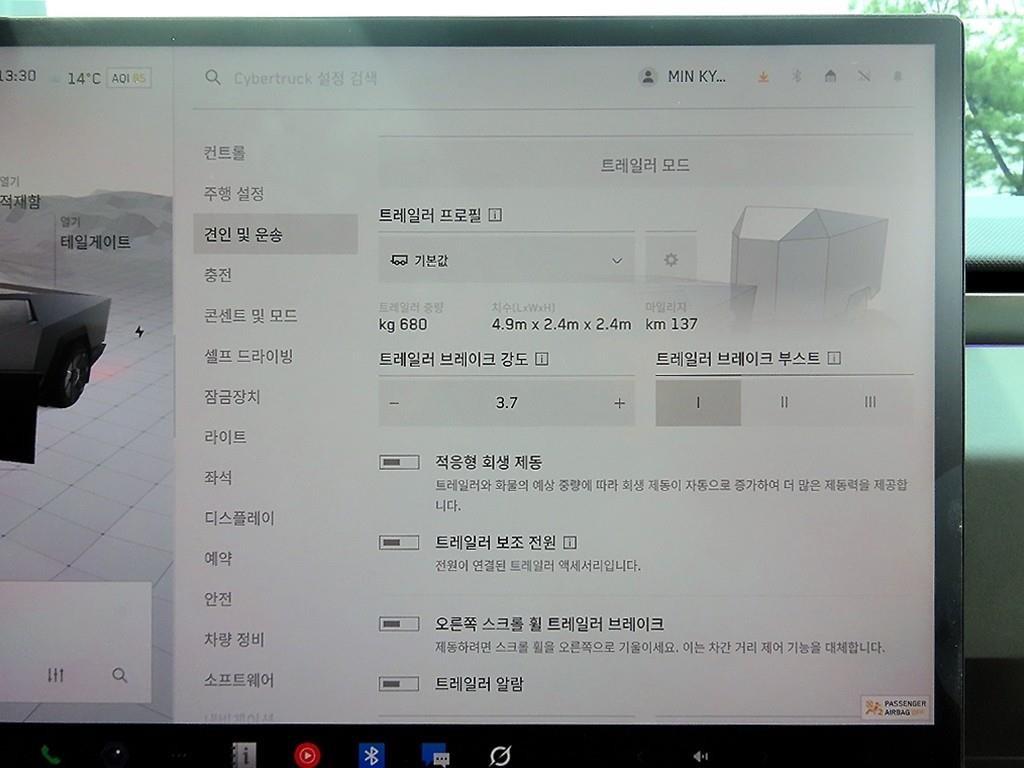Open 셀프 드라이빙 category

pos(248,356)
